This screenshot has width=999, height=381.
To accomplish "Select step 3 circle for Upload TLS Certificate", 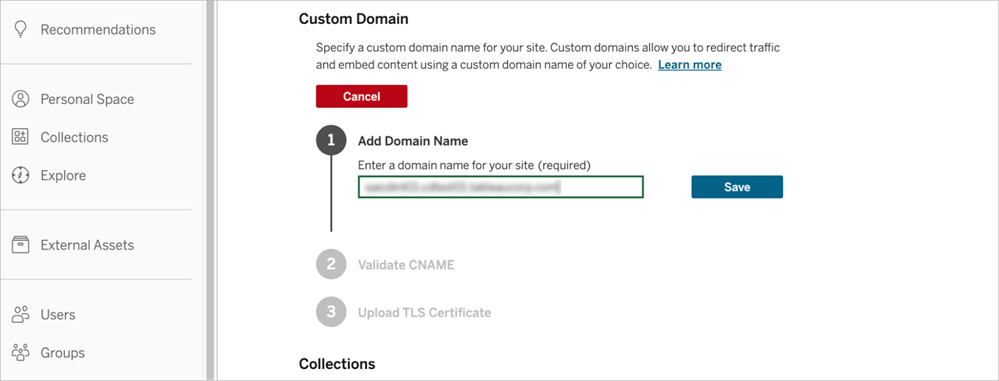I will click(x=331, y=312).
